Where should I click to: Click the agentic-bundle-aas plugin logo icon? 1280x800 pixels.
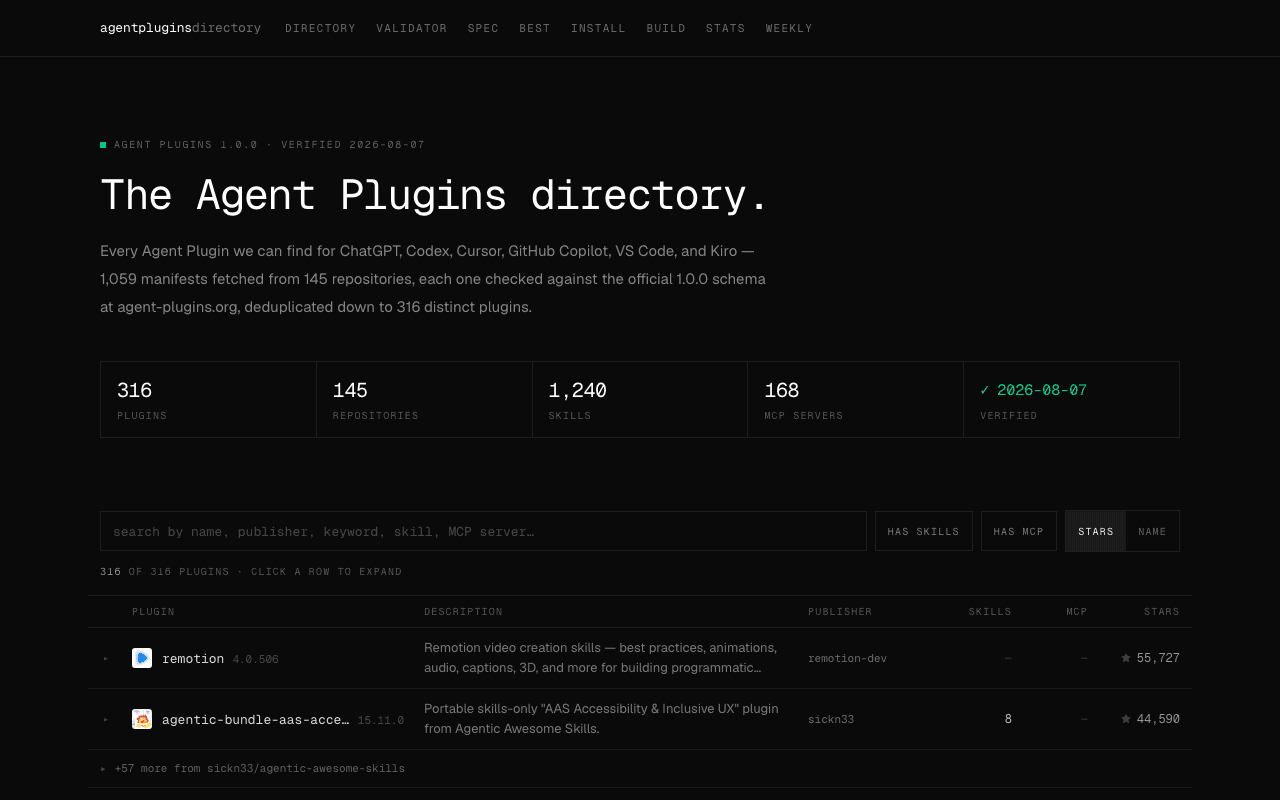(x=142, y=719)
